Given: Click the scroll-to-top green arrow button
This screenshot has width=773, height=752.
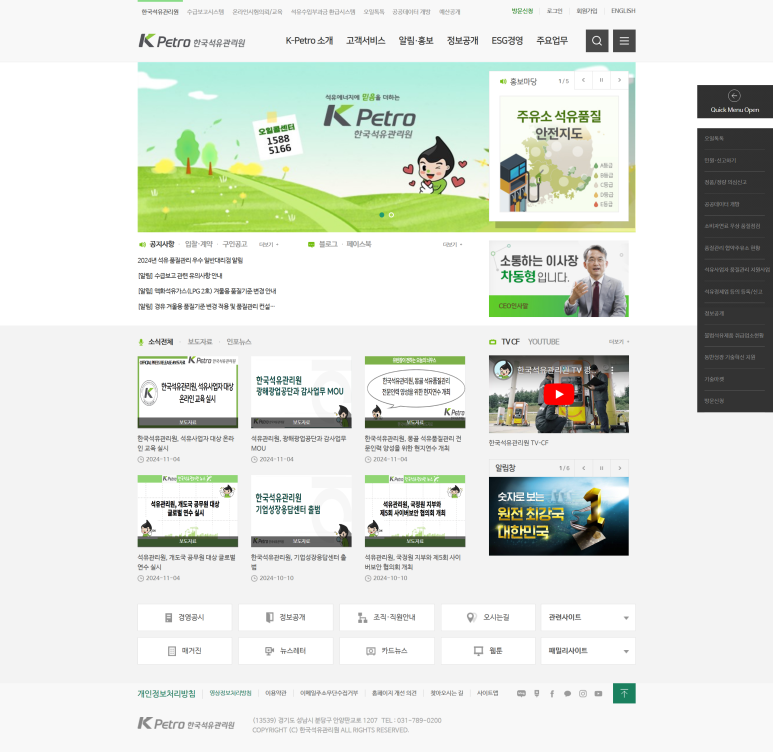Looking at the screenshot, I should click(624, 693).
